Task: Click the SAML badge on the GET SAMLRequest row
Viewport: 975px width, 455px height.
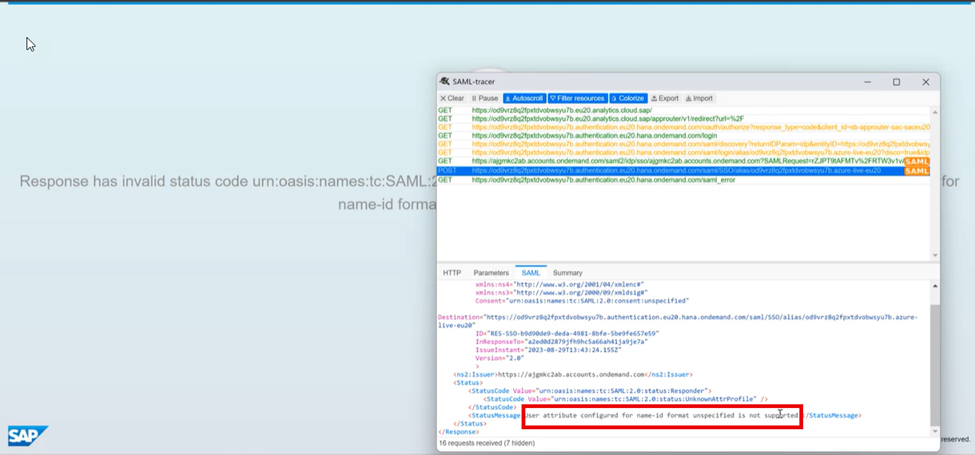Action: coord(917,162)
